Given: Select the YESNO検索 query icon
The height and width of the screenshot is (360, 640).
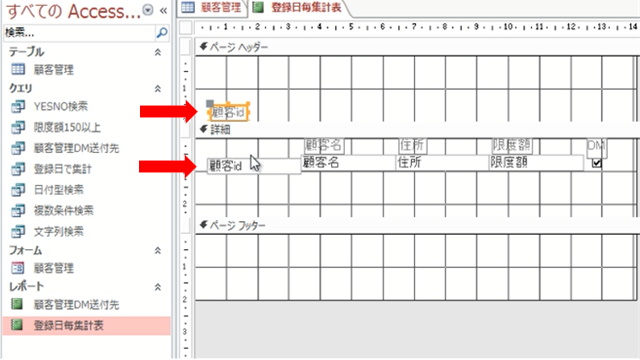Looking at the screenshot, I should (18, 107).
